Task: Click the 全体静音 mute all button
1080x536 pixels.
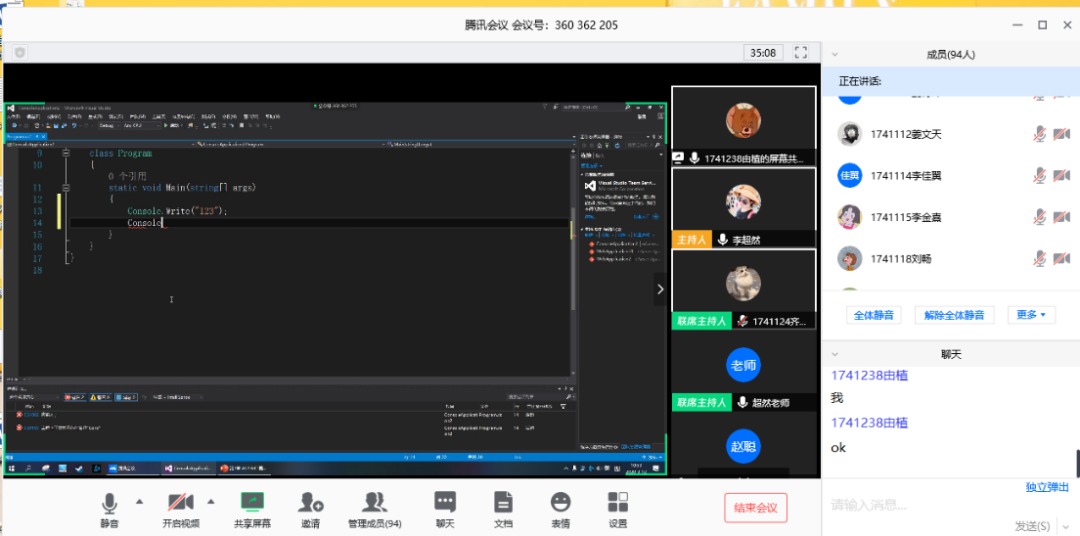Action: click(x=874, y=315)
